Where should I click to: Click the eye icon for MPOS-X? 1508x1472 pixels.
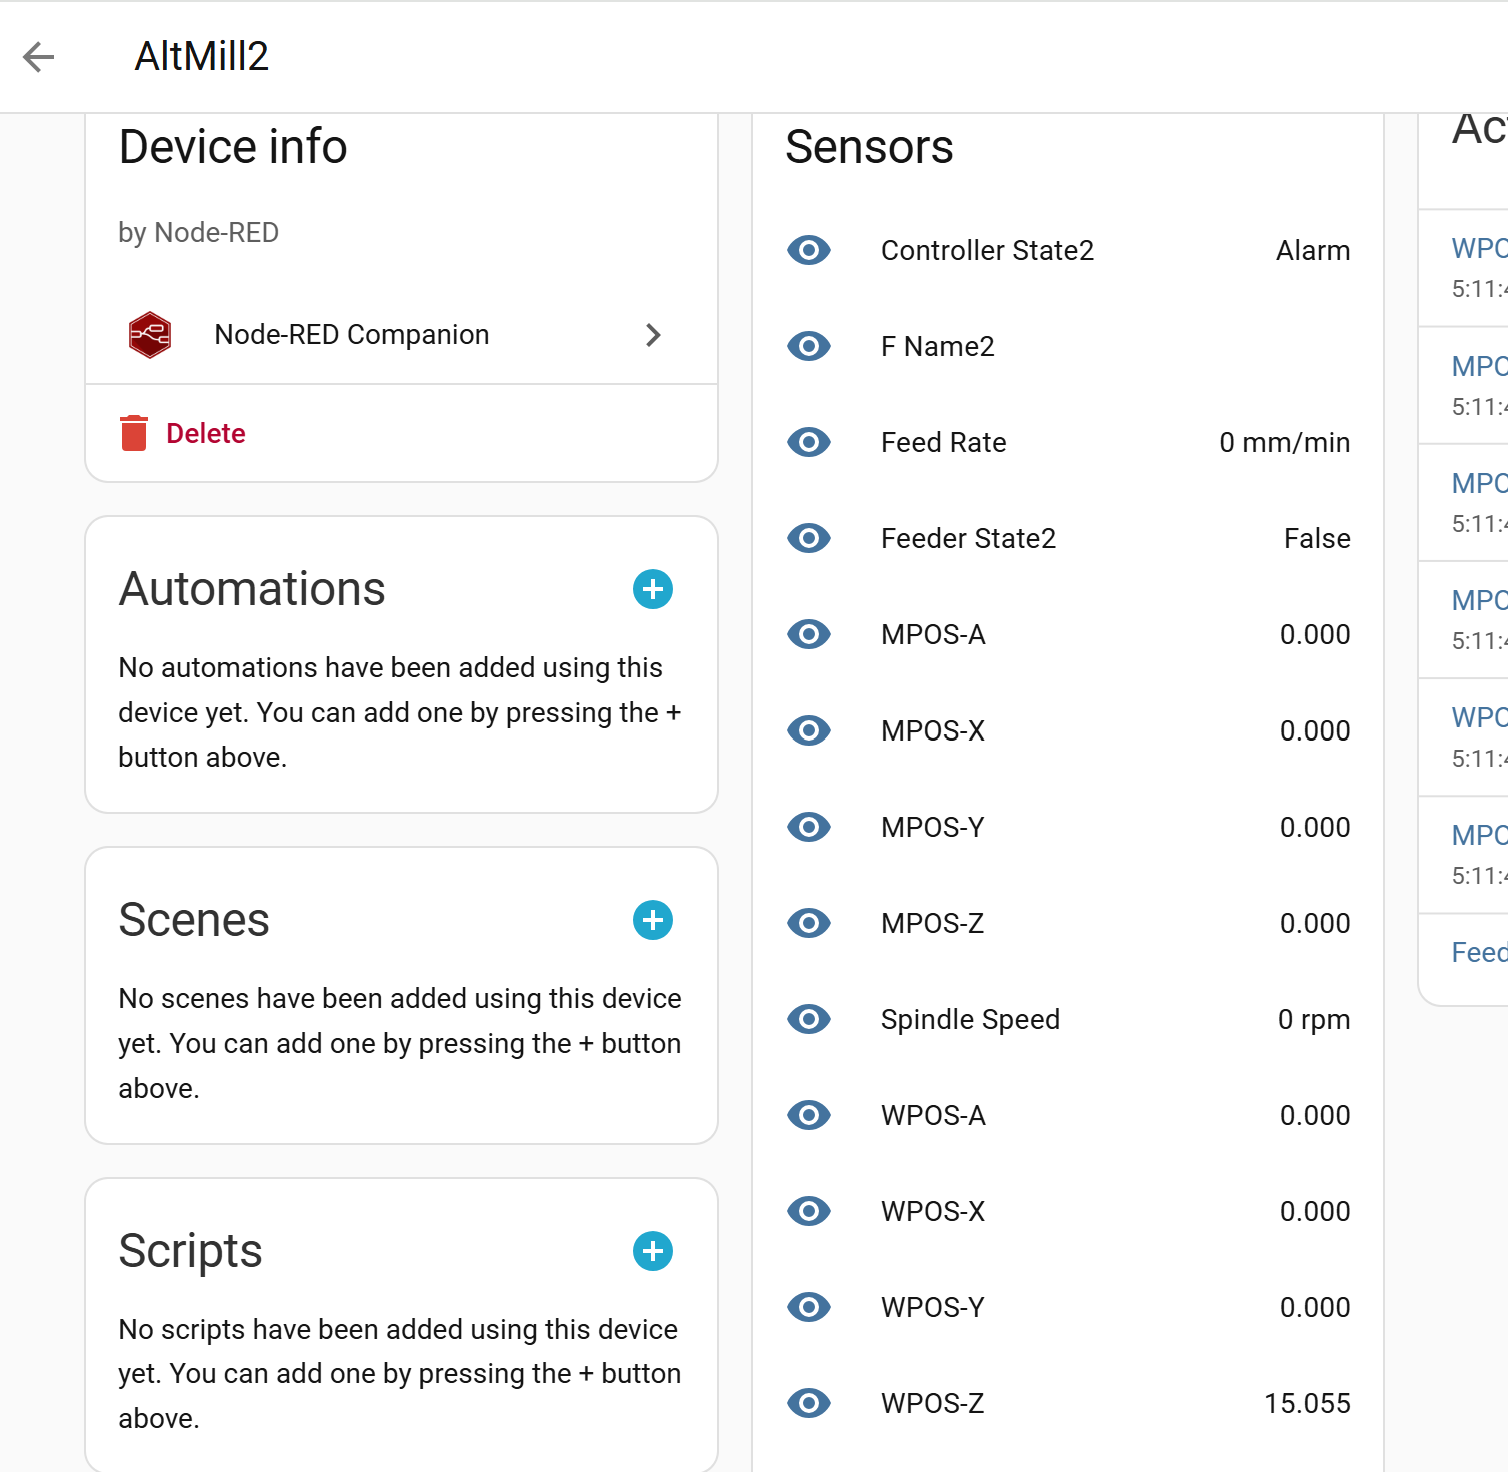(x=809, y=731)
